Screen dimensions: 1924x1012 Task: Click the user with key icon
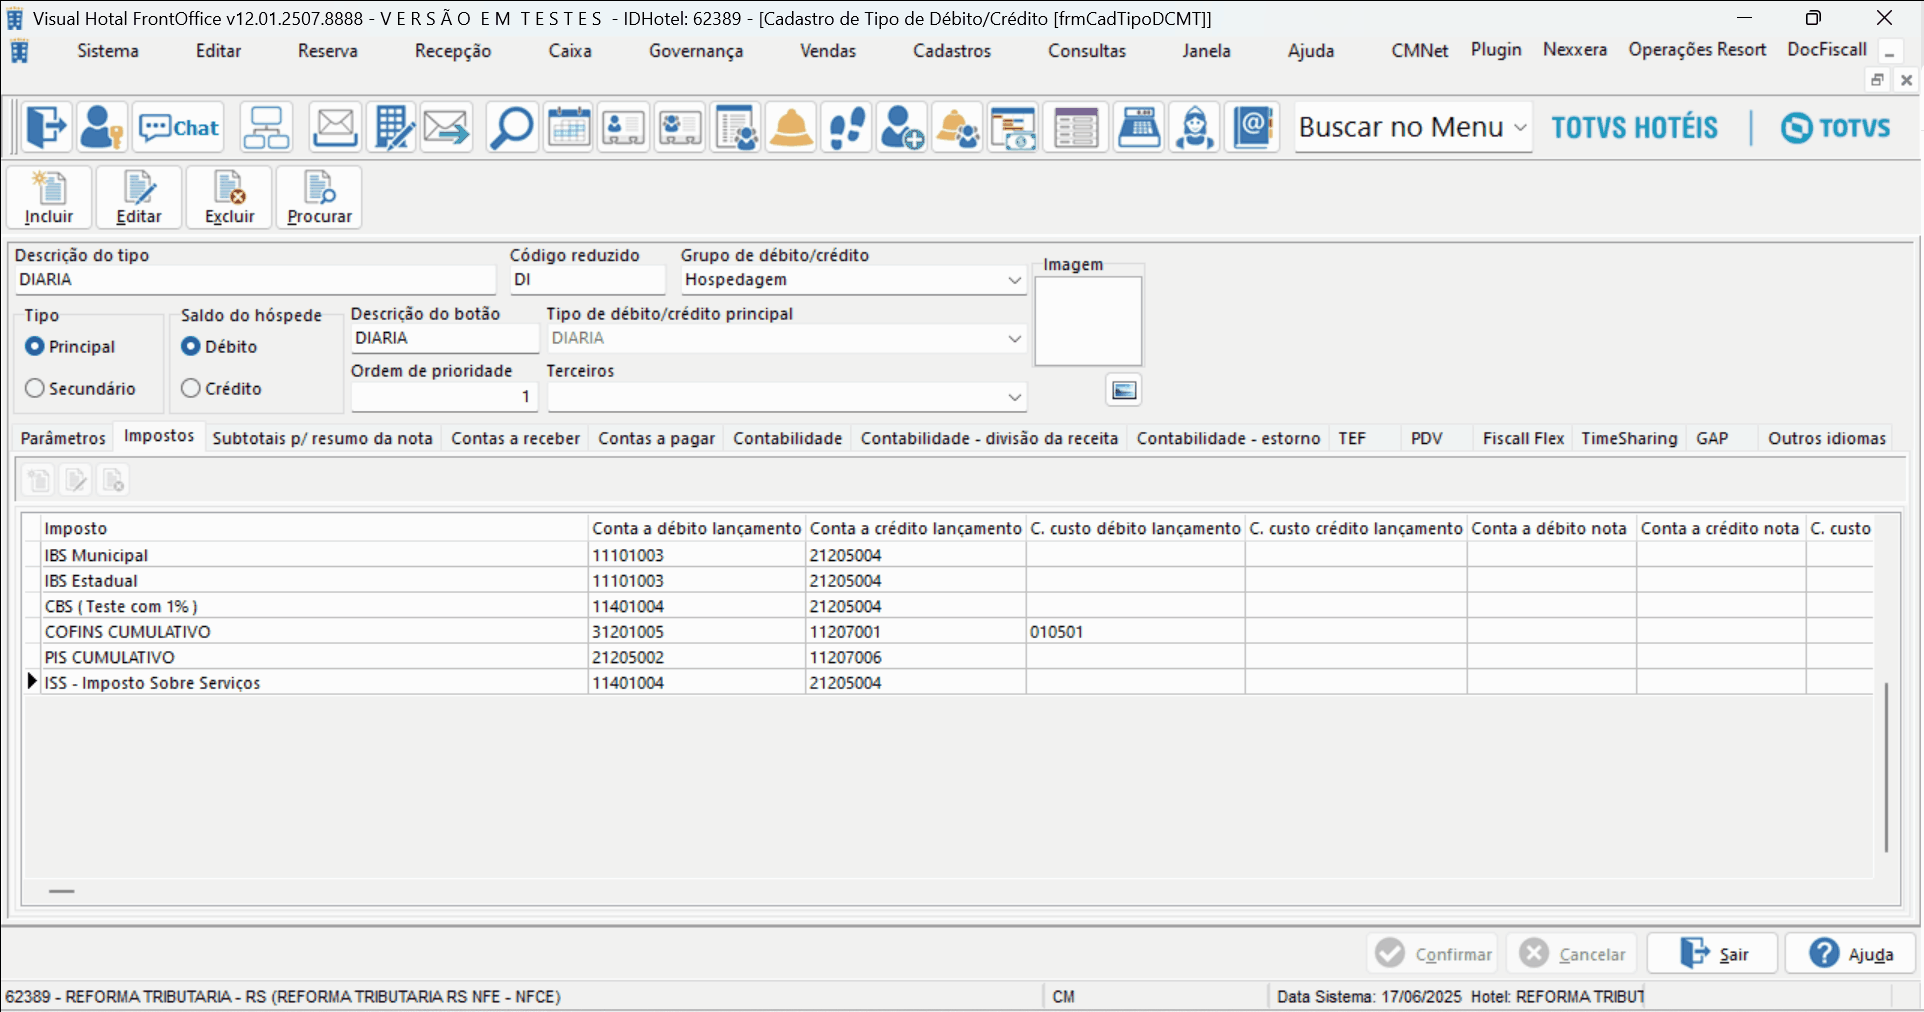[100, 128]
